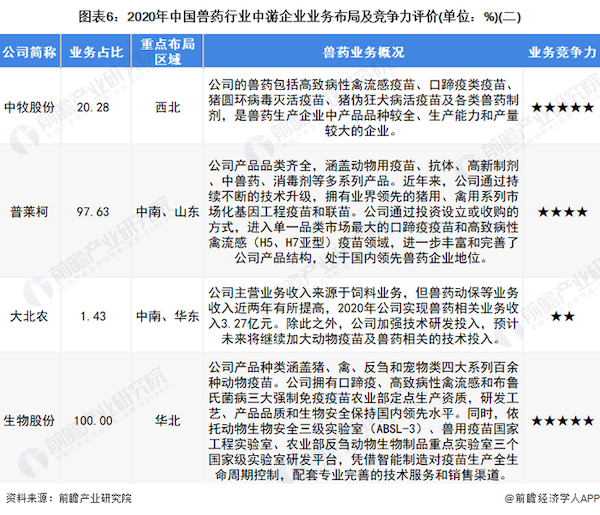The height and width of the screenshot is (515, 600).
Task: Click the value 1.43
Action: coord(93,316)
